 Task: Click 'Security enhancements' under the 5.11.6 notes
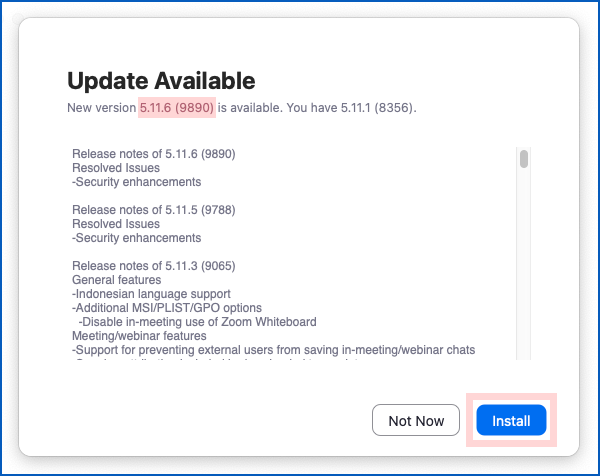pyautogui.click(x=137, y=182)
